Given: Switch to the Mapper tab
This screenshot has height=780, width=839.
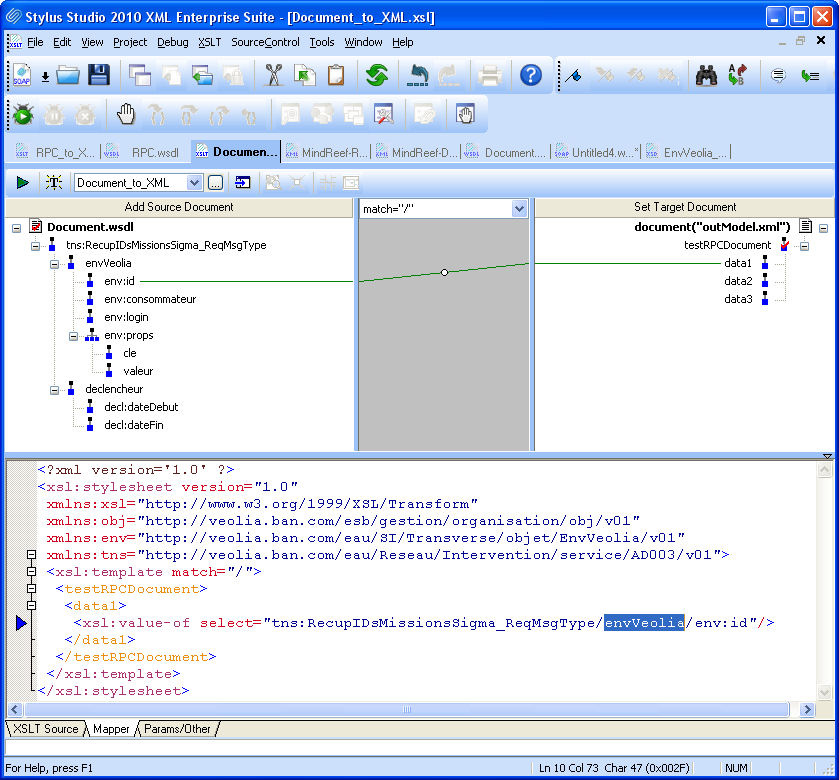Looking at the screenshot, I should pos(111,729).
